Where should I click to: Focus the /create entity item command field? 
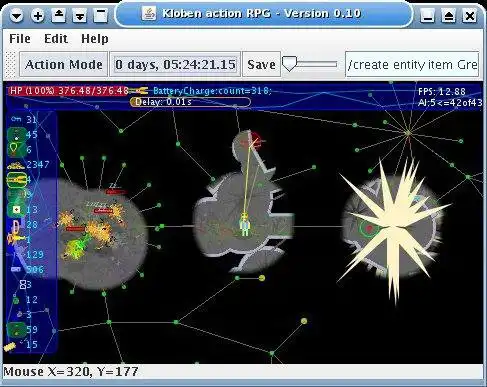(x=412, y=64)
